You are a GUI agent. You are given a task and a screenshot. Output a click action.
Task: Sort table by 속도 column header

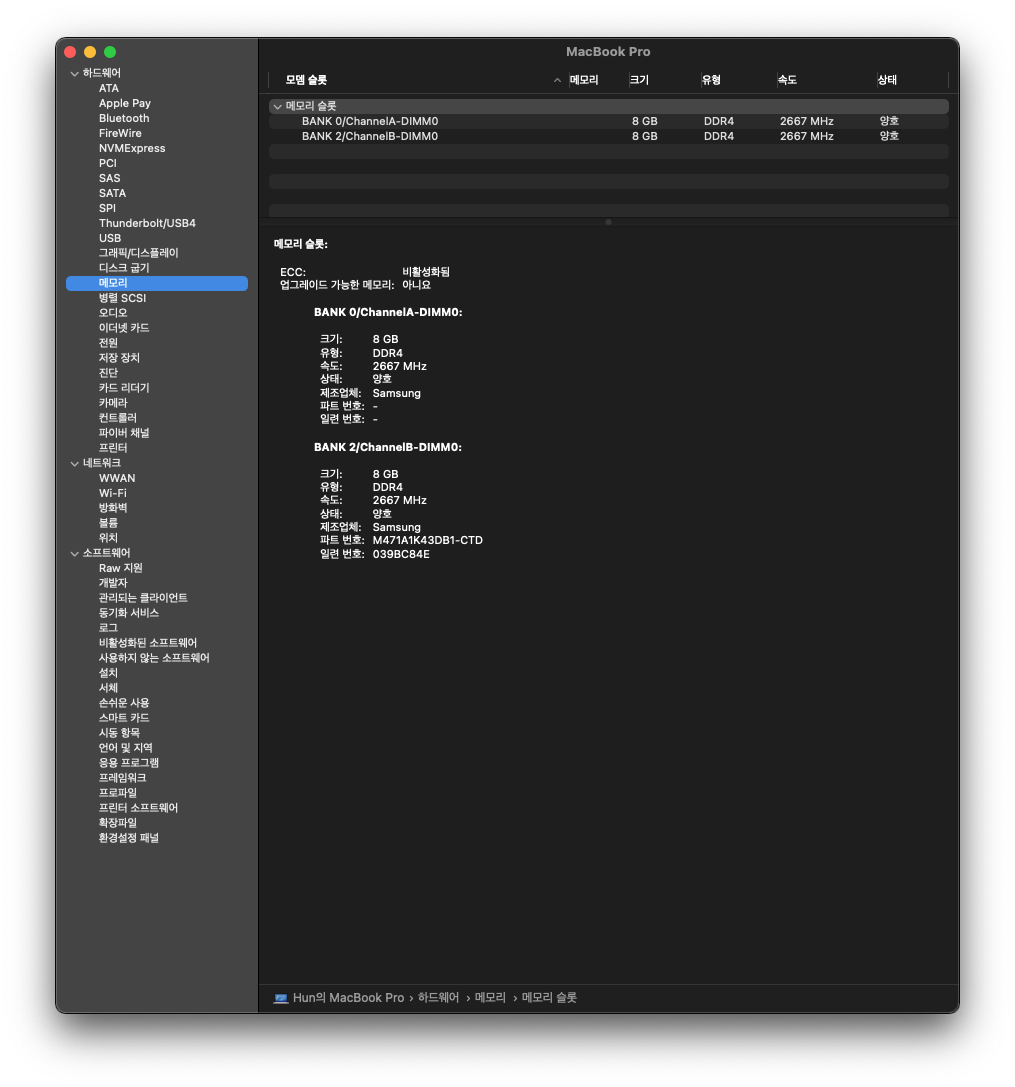coord(787,80)
